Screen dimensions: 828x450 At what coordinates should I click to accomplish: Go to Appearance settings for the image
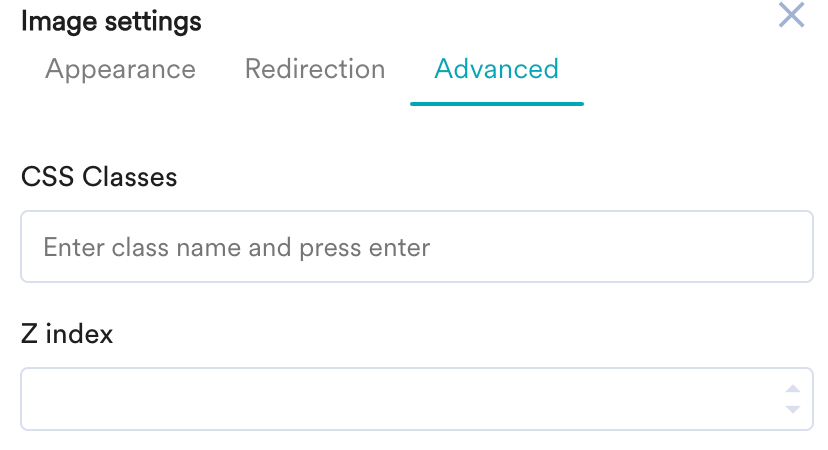[120, 69]
